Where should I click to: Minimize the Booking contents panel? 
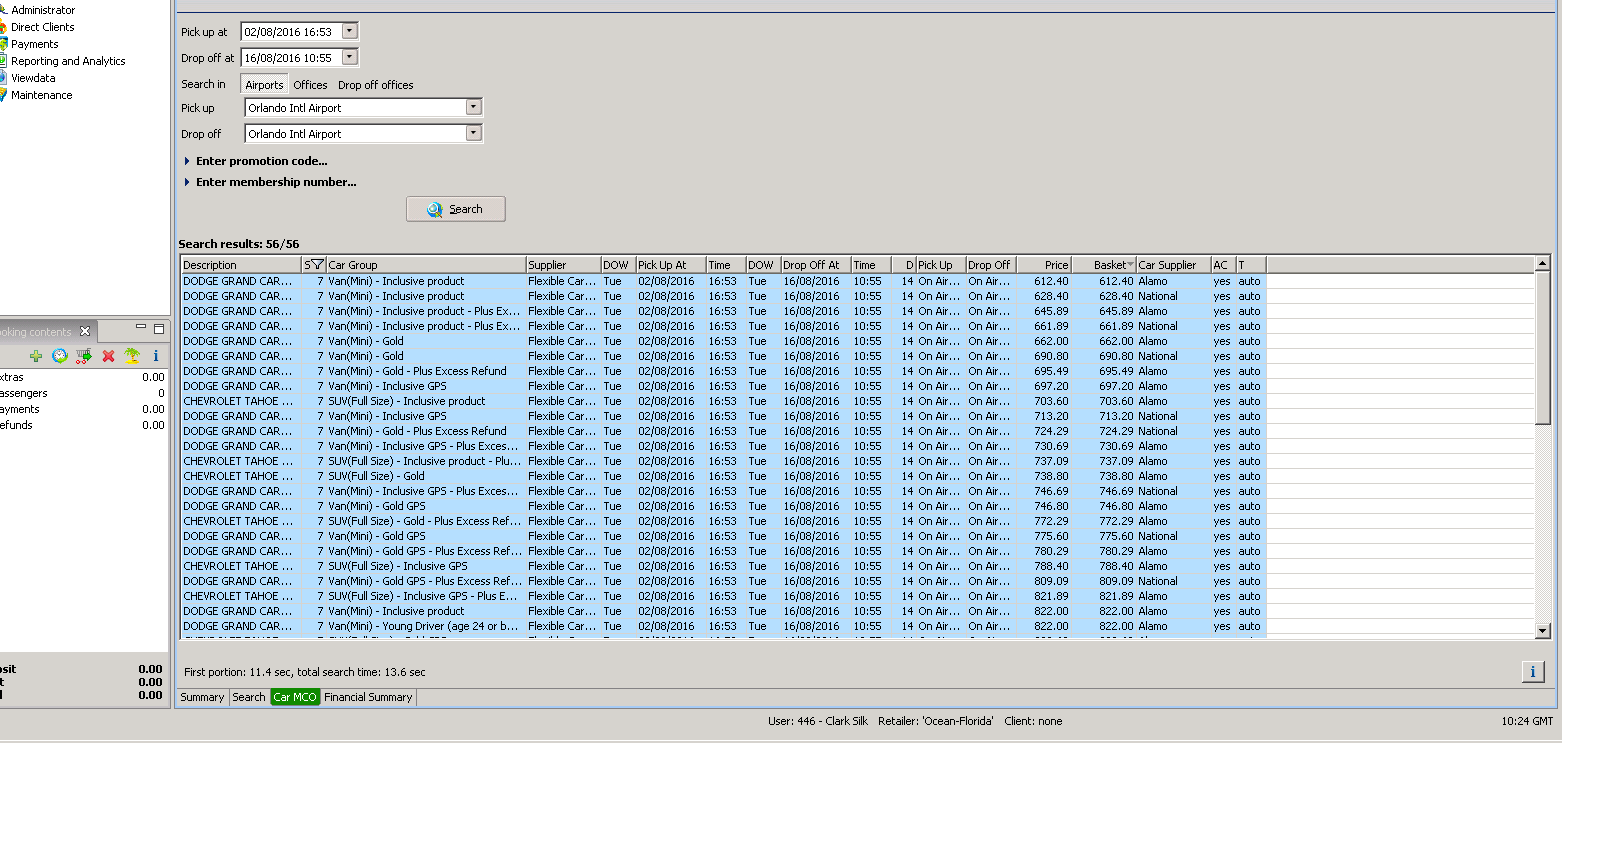click(x=141, y=328)
